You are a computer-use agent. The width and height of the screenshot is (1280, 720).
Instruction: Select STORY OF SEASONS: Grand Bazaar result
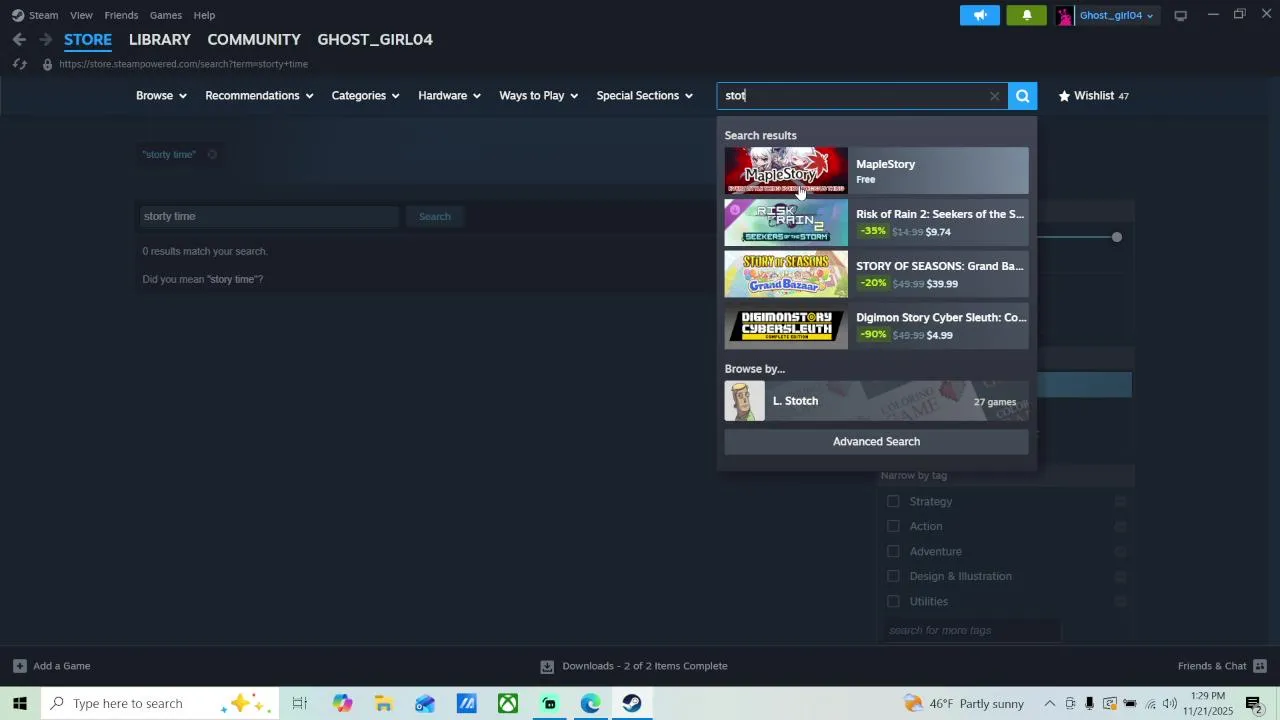[876, 274]
